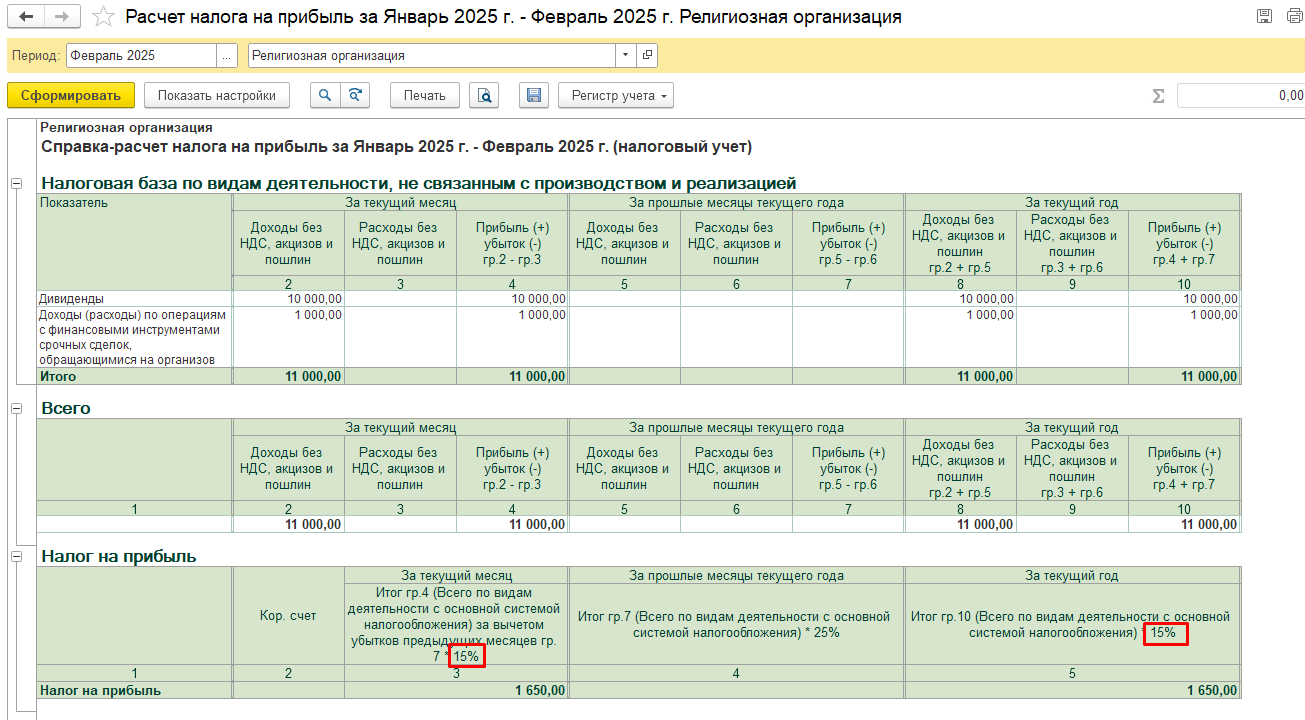This screenshot has height=720, width=1305.
Task: Open the find magnifier in report toolbar
Action: coord(325,96)
